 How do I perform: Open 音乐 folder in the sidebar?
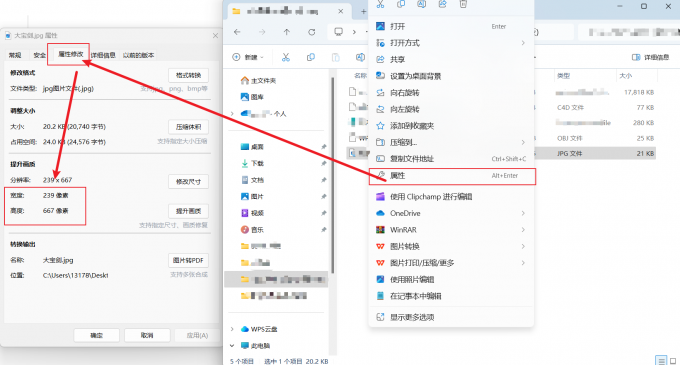[252, 230]
